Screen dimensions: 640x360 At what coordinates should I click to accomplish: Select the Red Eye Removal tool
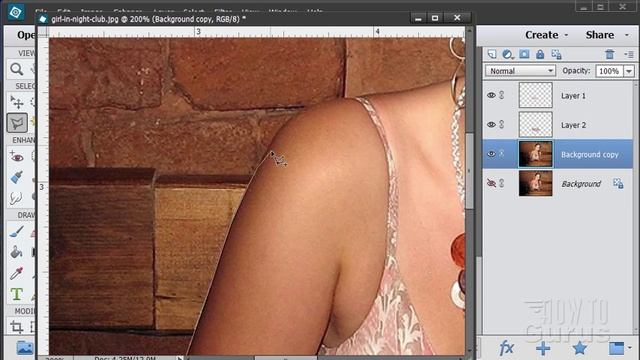click(17, 157)
